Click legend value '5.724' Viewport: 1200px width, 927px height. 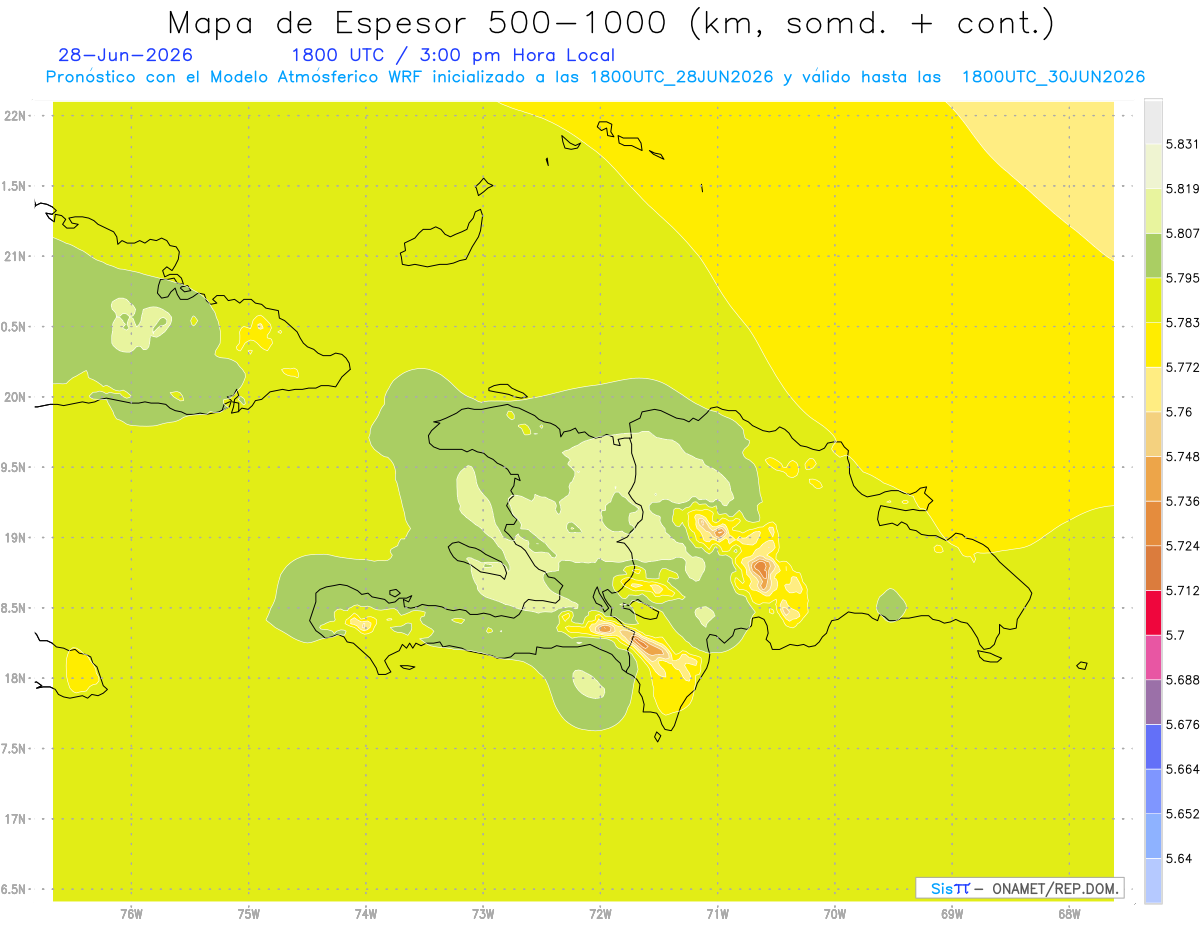(x=1182, y=545)
